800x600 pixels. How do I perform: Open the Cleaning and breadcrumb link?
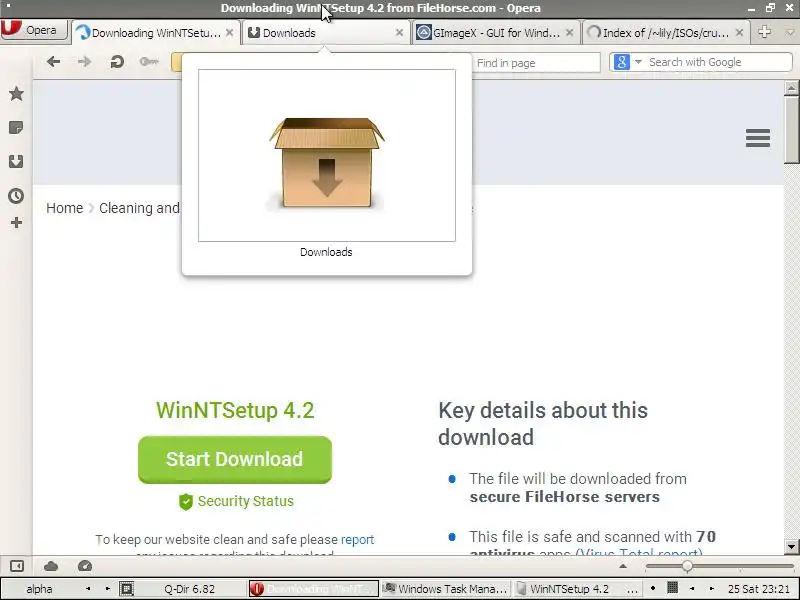(x=139, y=208)
